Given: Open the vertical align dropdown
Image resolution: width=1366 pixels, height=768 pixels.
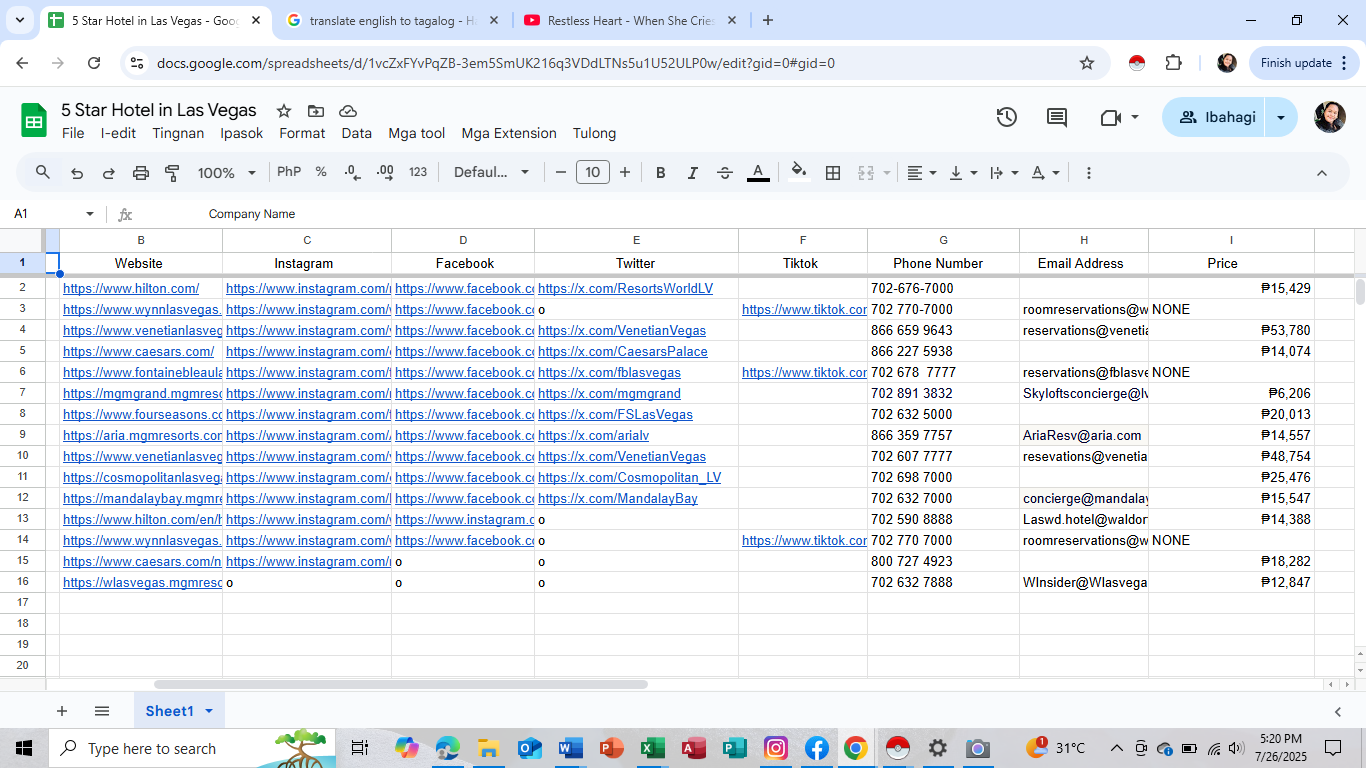Looking at the screenshot, I should 963,173.
